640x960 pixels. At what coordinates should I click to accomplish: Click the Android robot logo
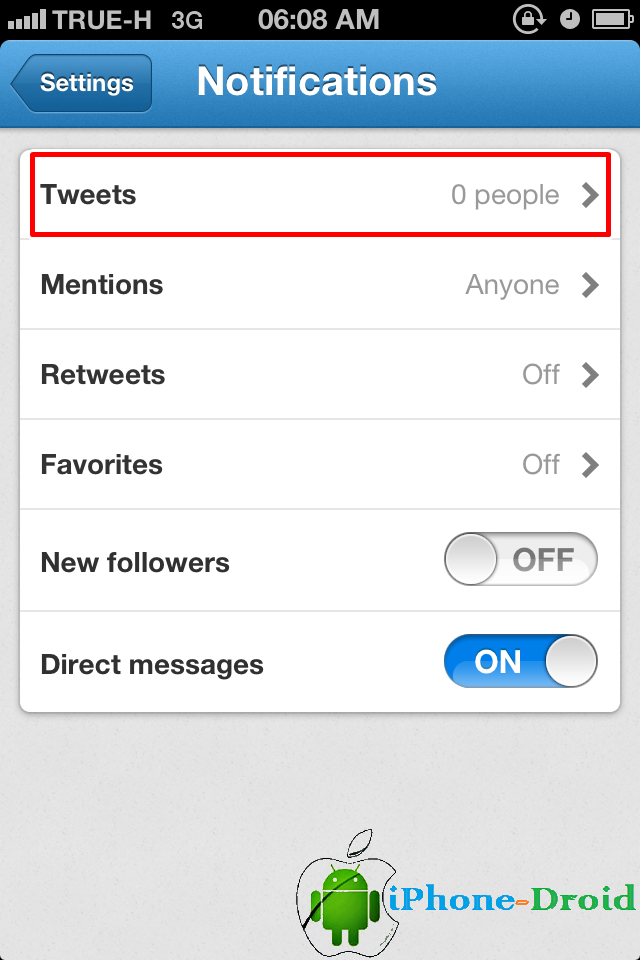tap(344, 905)
